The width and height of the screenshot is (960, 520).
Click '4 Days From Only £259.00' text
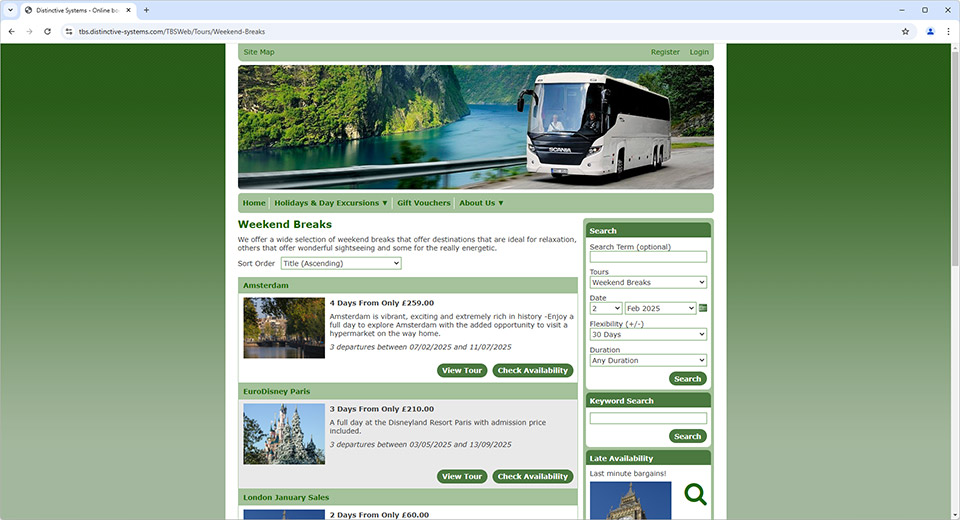[x=381, y=303]
